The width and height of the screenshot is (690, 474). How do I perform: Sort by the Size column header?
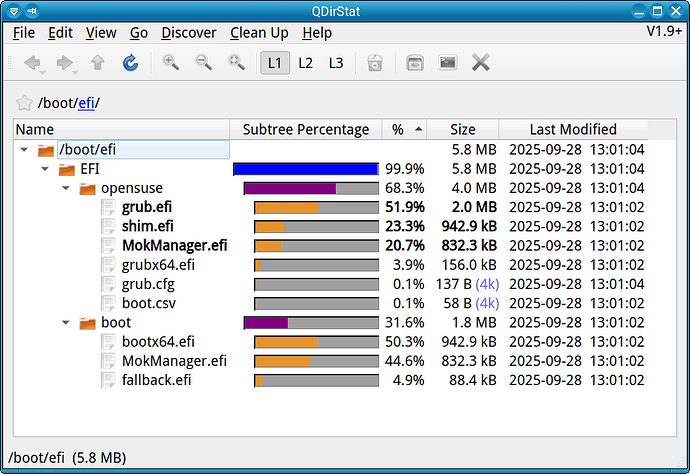[463, 129]
